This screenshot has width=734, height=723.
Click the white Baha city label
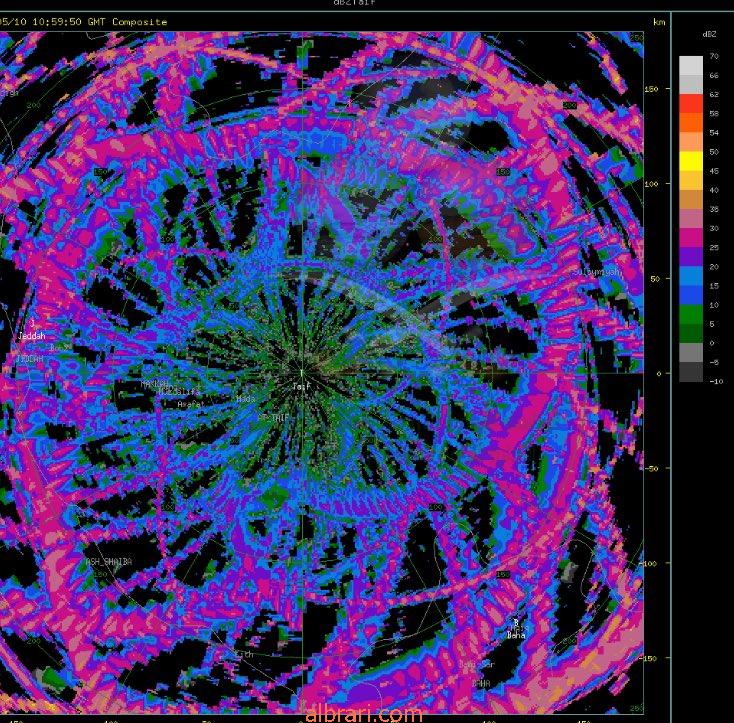click(x=516, y=635)
